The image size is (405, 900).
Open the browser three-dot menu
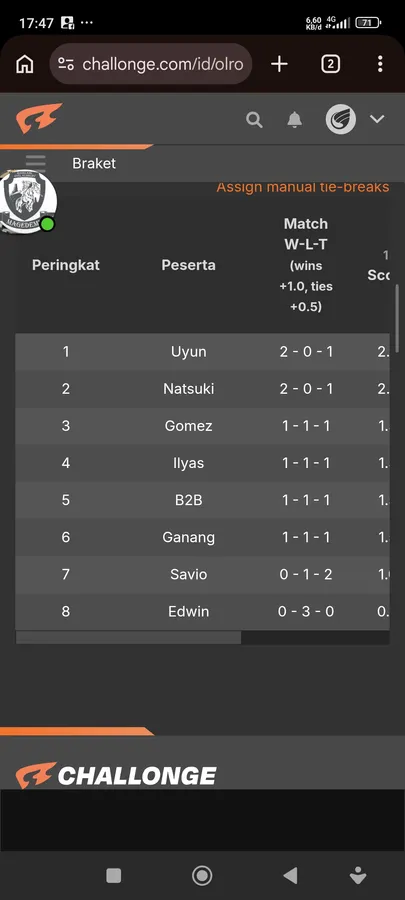(x=380, y=64)
